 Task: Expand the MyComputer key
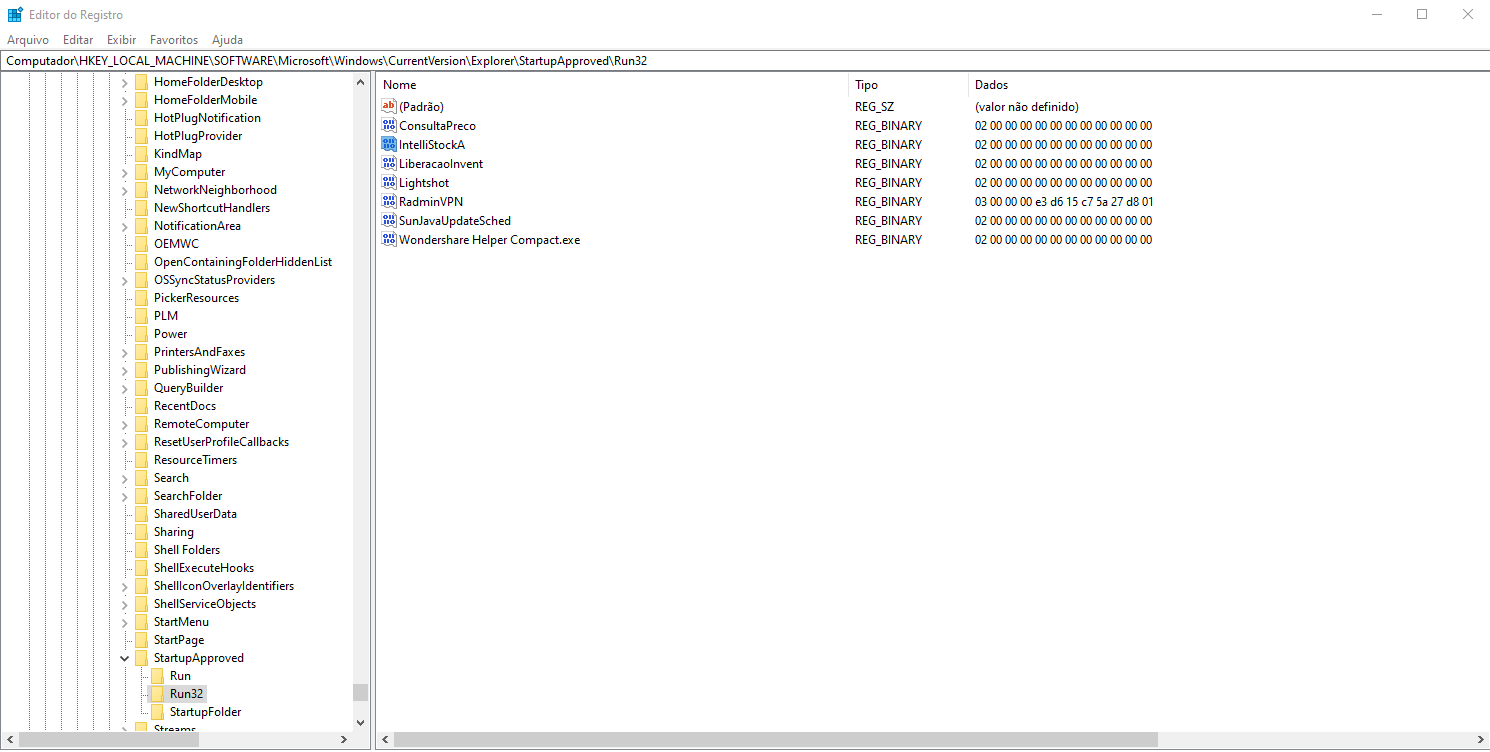point(125,172)
